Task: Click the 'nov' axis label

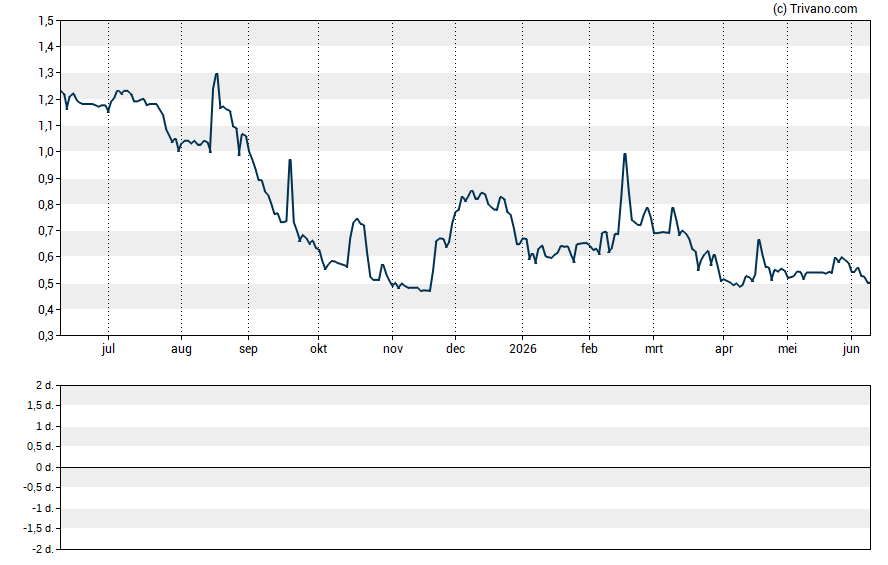Action: coord(393,348)
